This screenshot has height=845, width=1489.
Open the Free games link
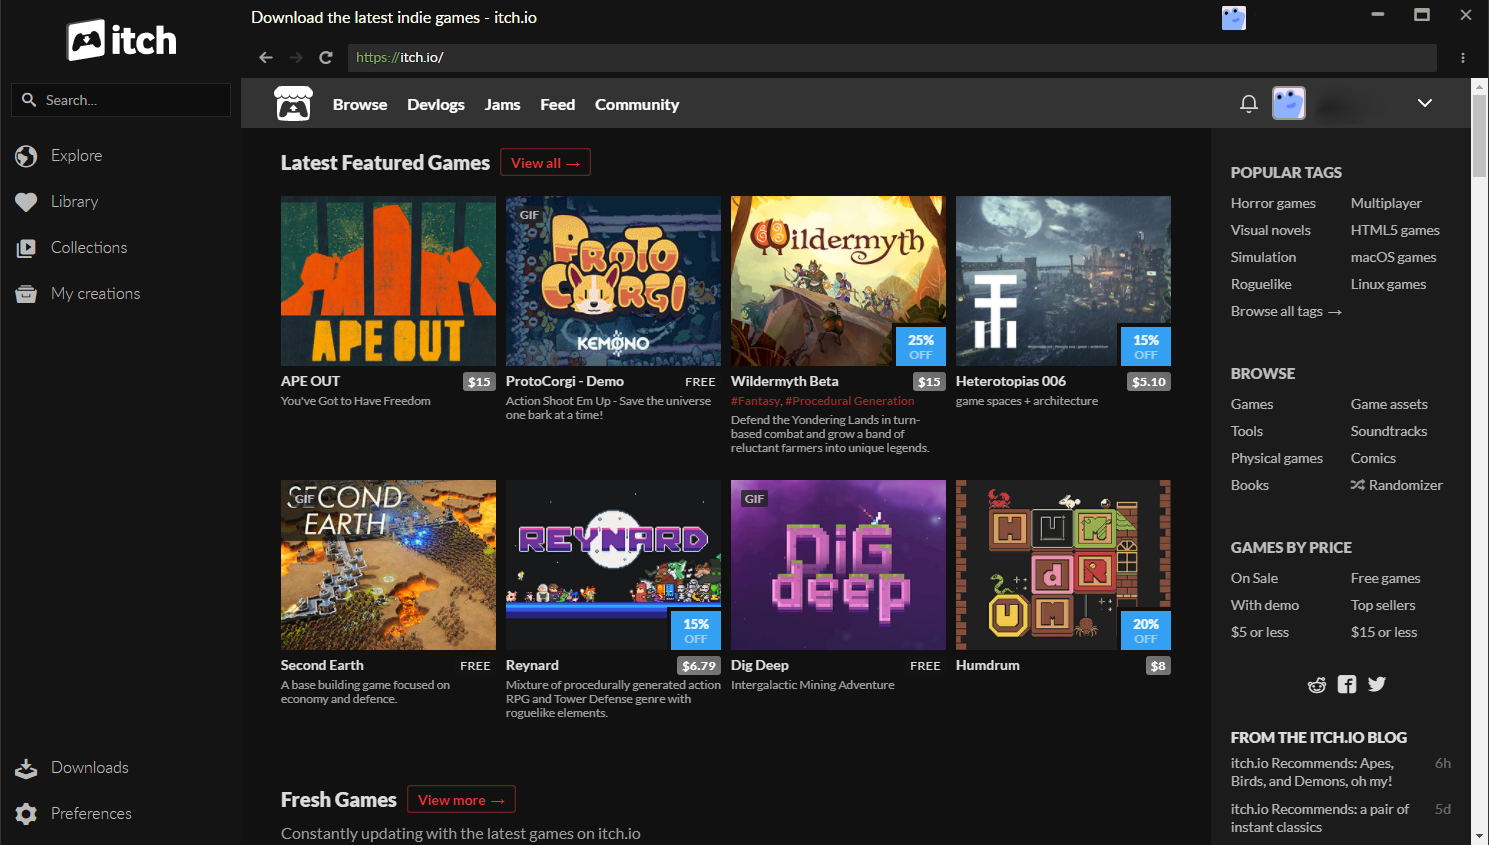(x=1385, y=578)
